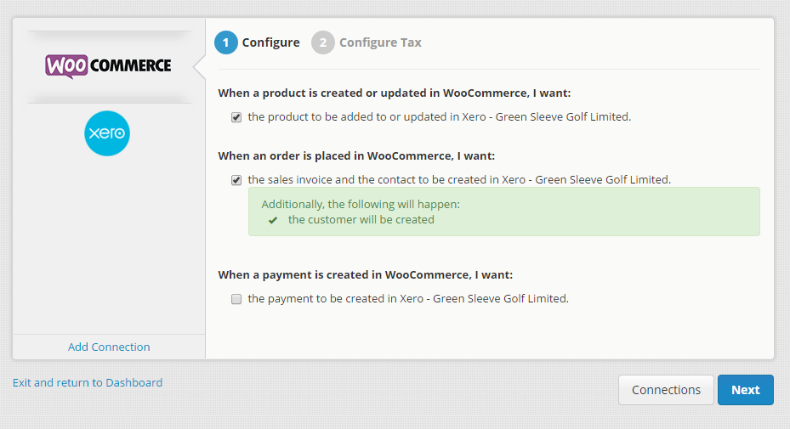Viewport: 790px width, 429px height.
Task: Click the step 2 number circle
Action: [323, 43]
